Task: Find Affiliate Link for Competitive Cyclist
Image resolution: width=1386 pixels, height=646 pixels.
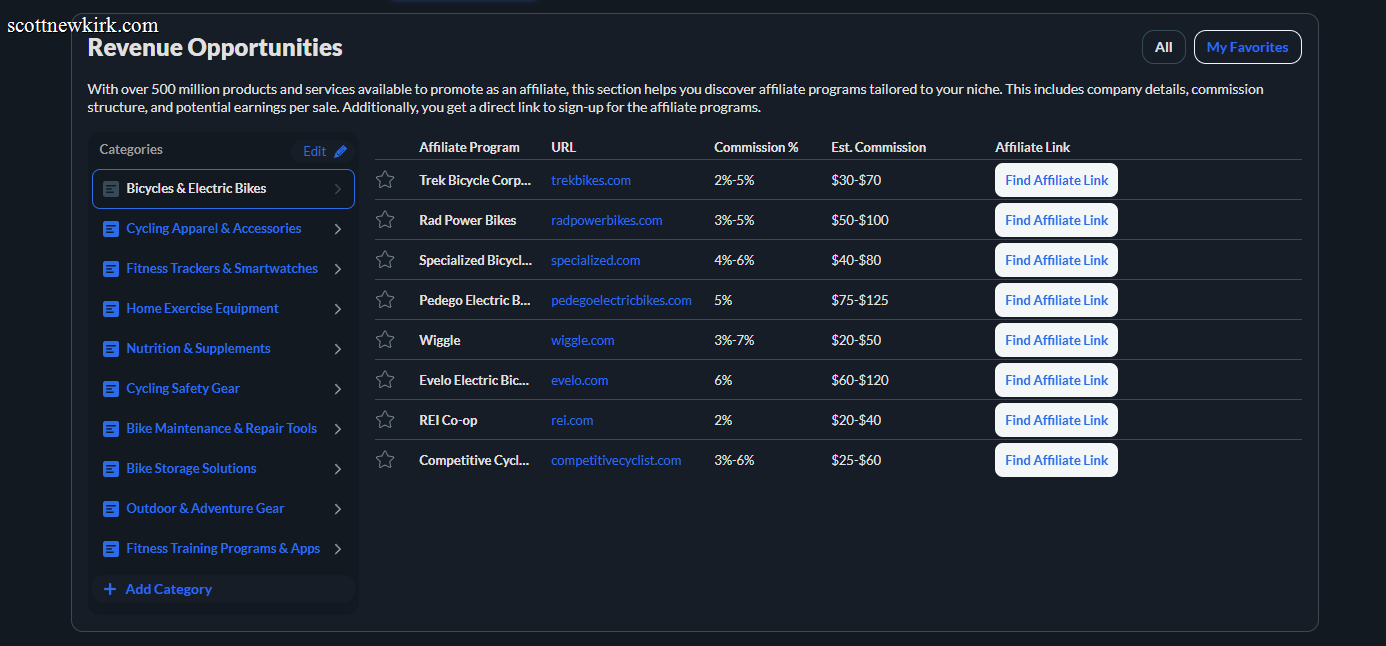Action: [x=1056, y=460]
